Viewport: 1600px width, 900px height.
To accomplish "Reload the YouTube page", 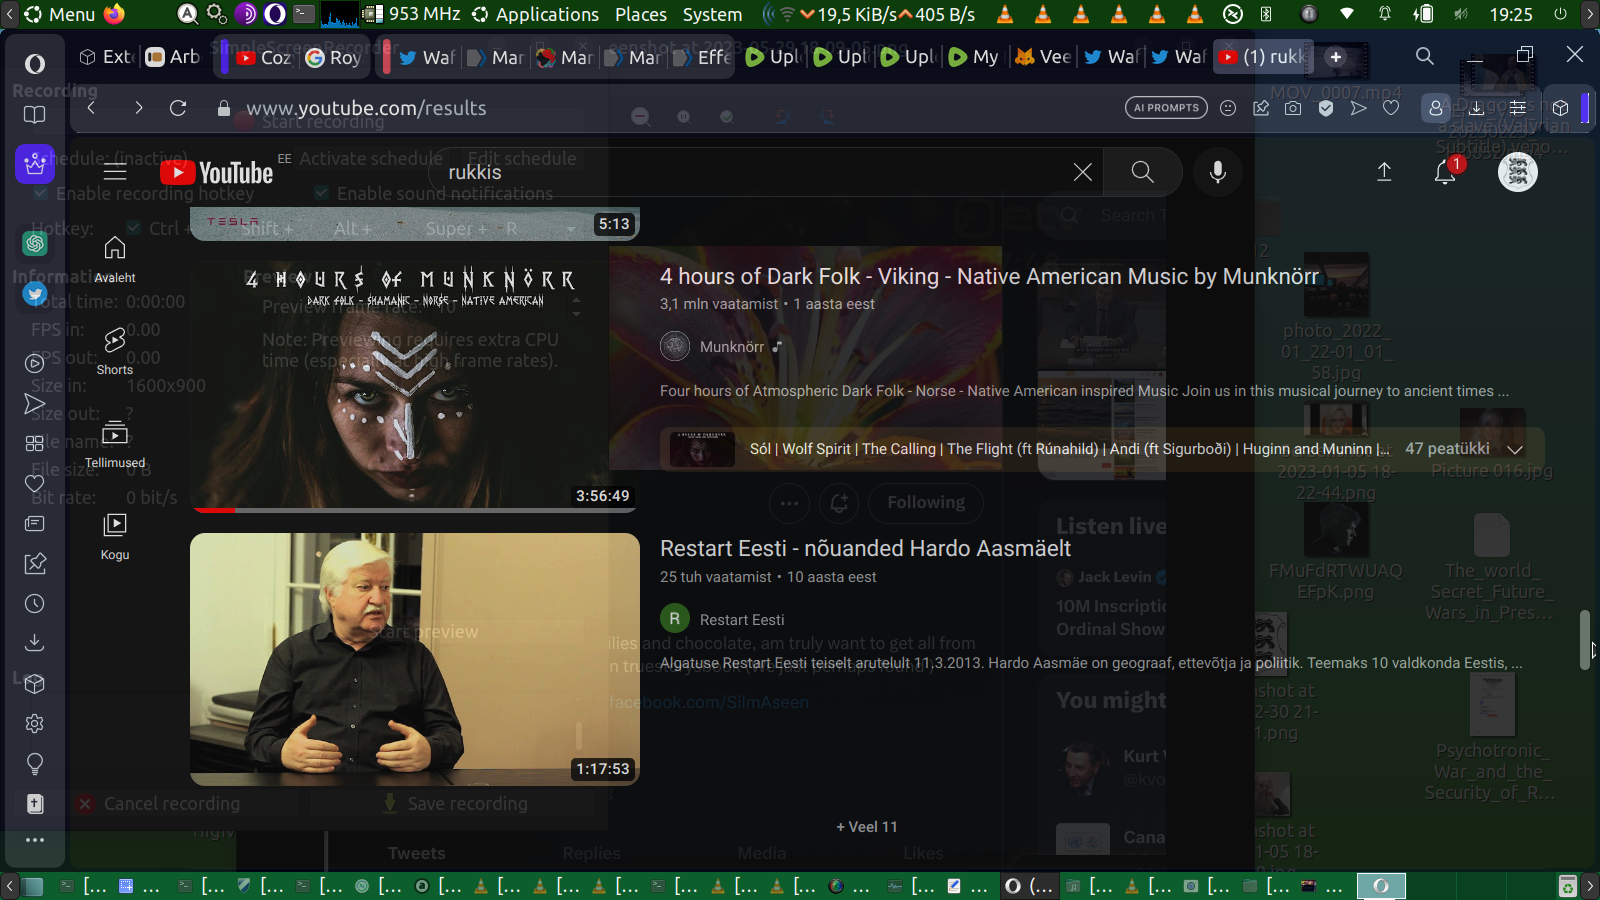I will (x=178, y=108).
